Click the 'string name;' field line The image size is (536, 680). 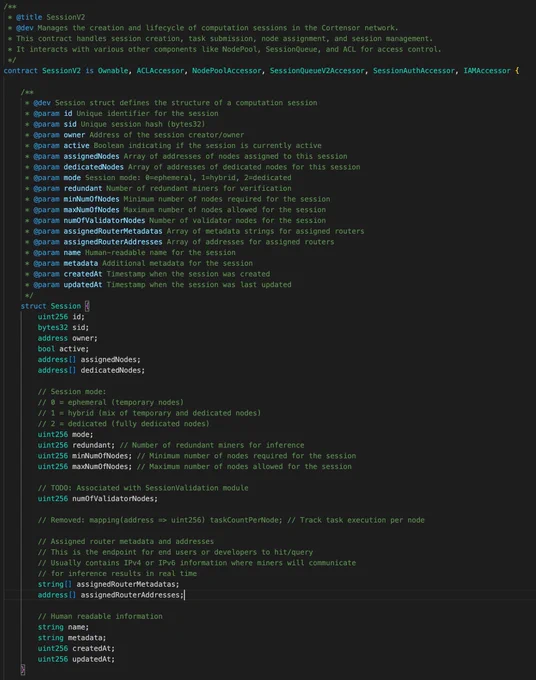tap(63, 627)
